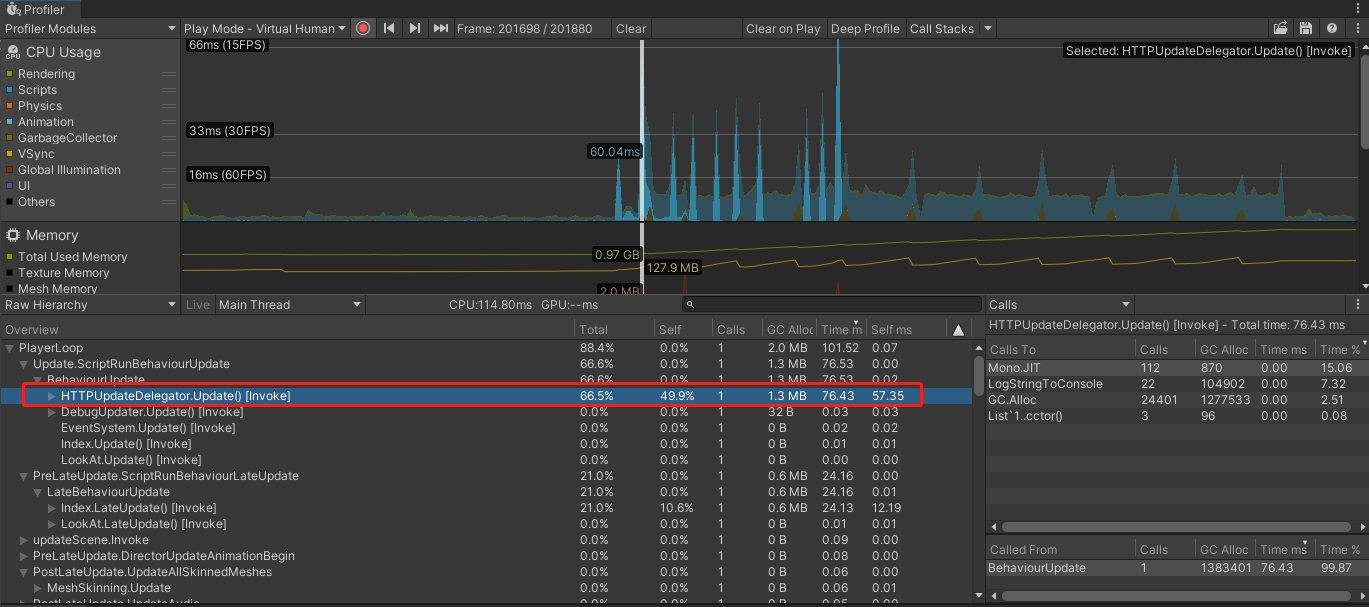
Task: Toggle Clear on Play
Action: pos(783,28)
